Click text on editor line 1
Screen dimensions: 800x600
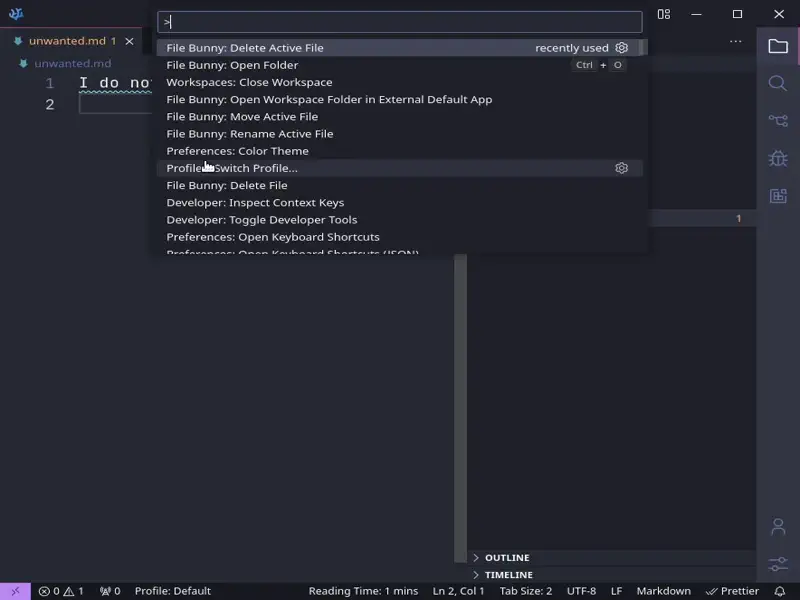point(115,83)
